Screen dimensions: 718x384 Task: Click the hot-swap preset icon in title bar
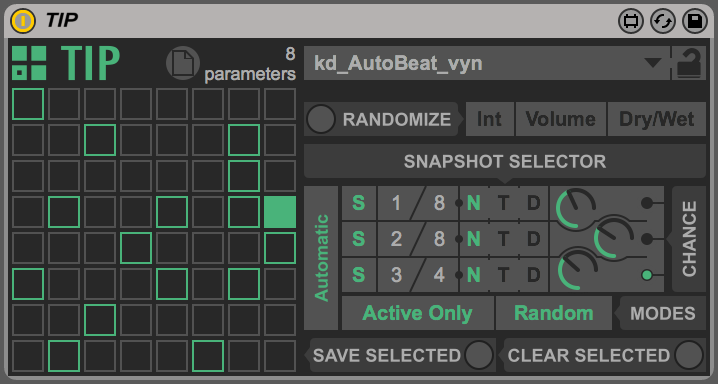click(x=663, y=21)
